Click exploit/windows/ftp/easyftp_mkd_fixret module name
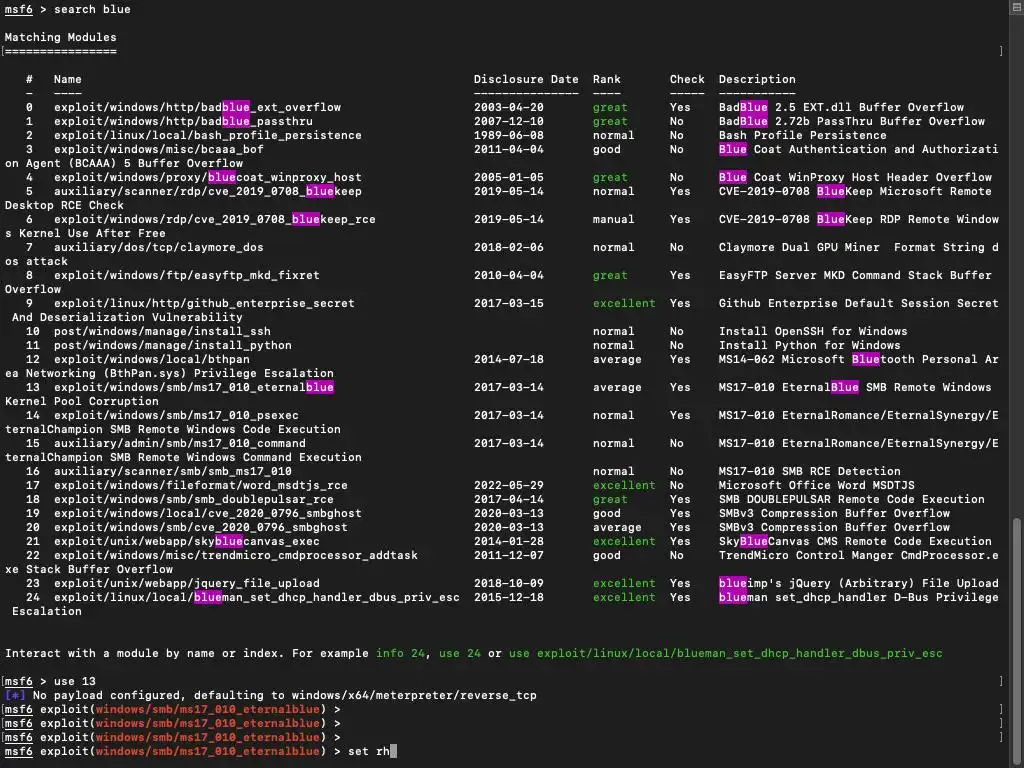This screenshot has height=768, width=1024. (187, 276)
